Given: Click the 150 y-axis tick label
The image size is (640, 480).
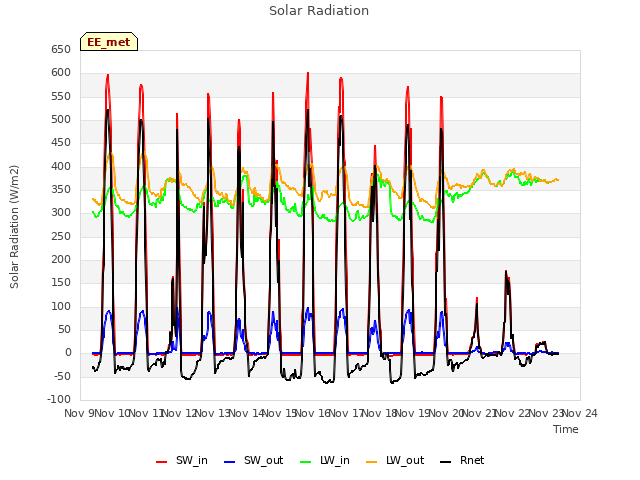Looking at the screenshot, I should (x=61, y=282).
